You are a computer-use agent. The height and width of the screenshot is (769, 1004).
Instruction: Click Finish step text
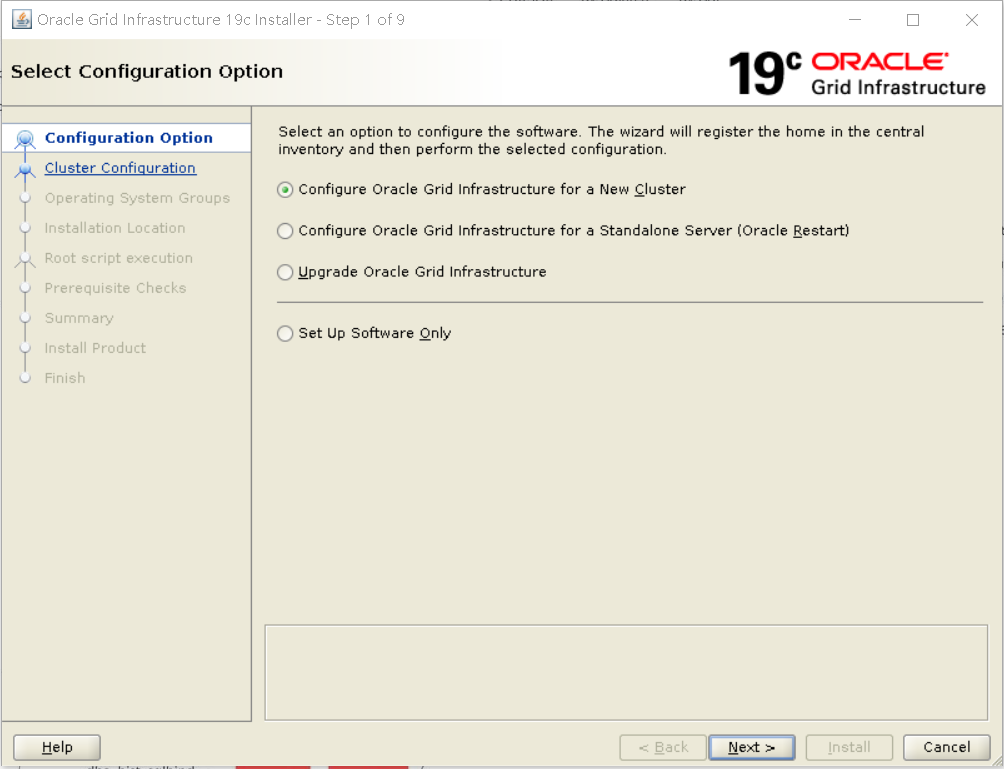click(x=65, y=378)
